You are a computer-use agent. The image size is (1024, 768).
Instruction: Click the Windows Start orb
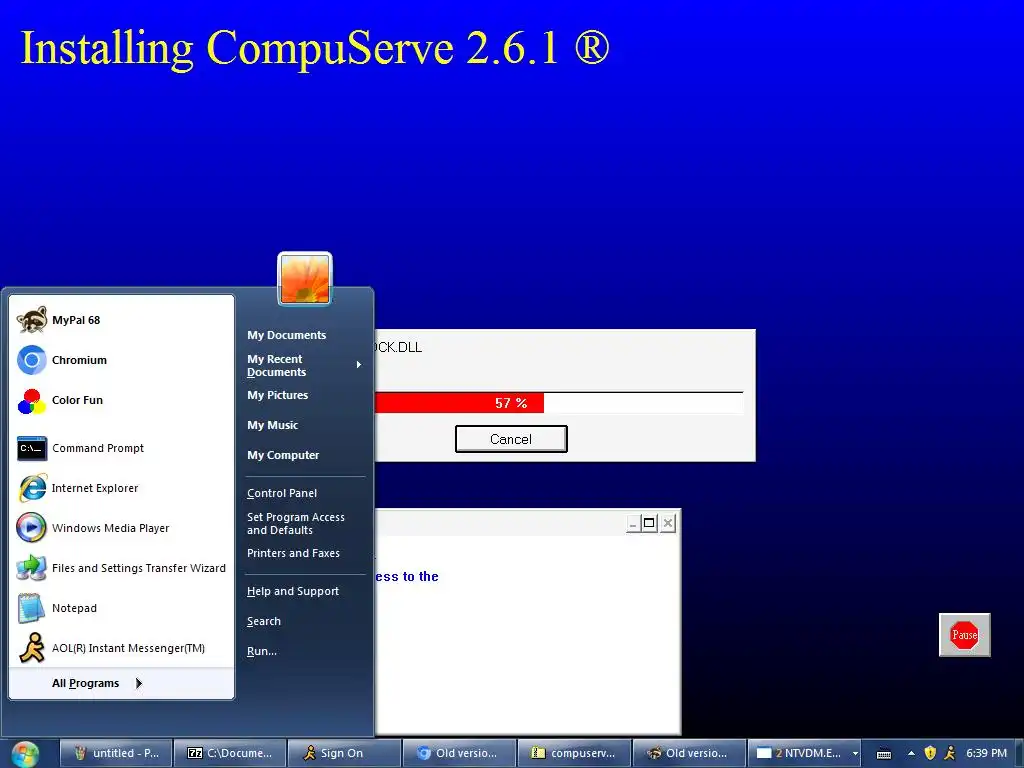click(x=25, y=754)
